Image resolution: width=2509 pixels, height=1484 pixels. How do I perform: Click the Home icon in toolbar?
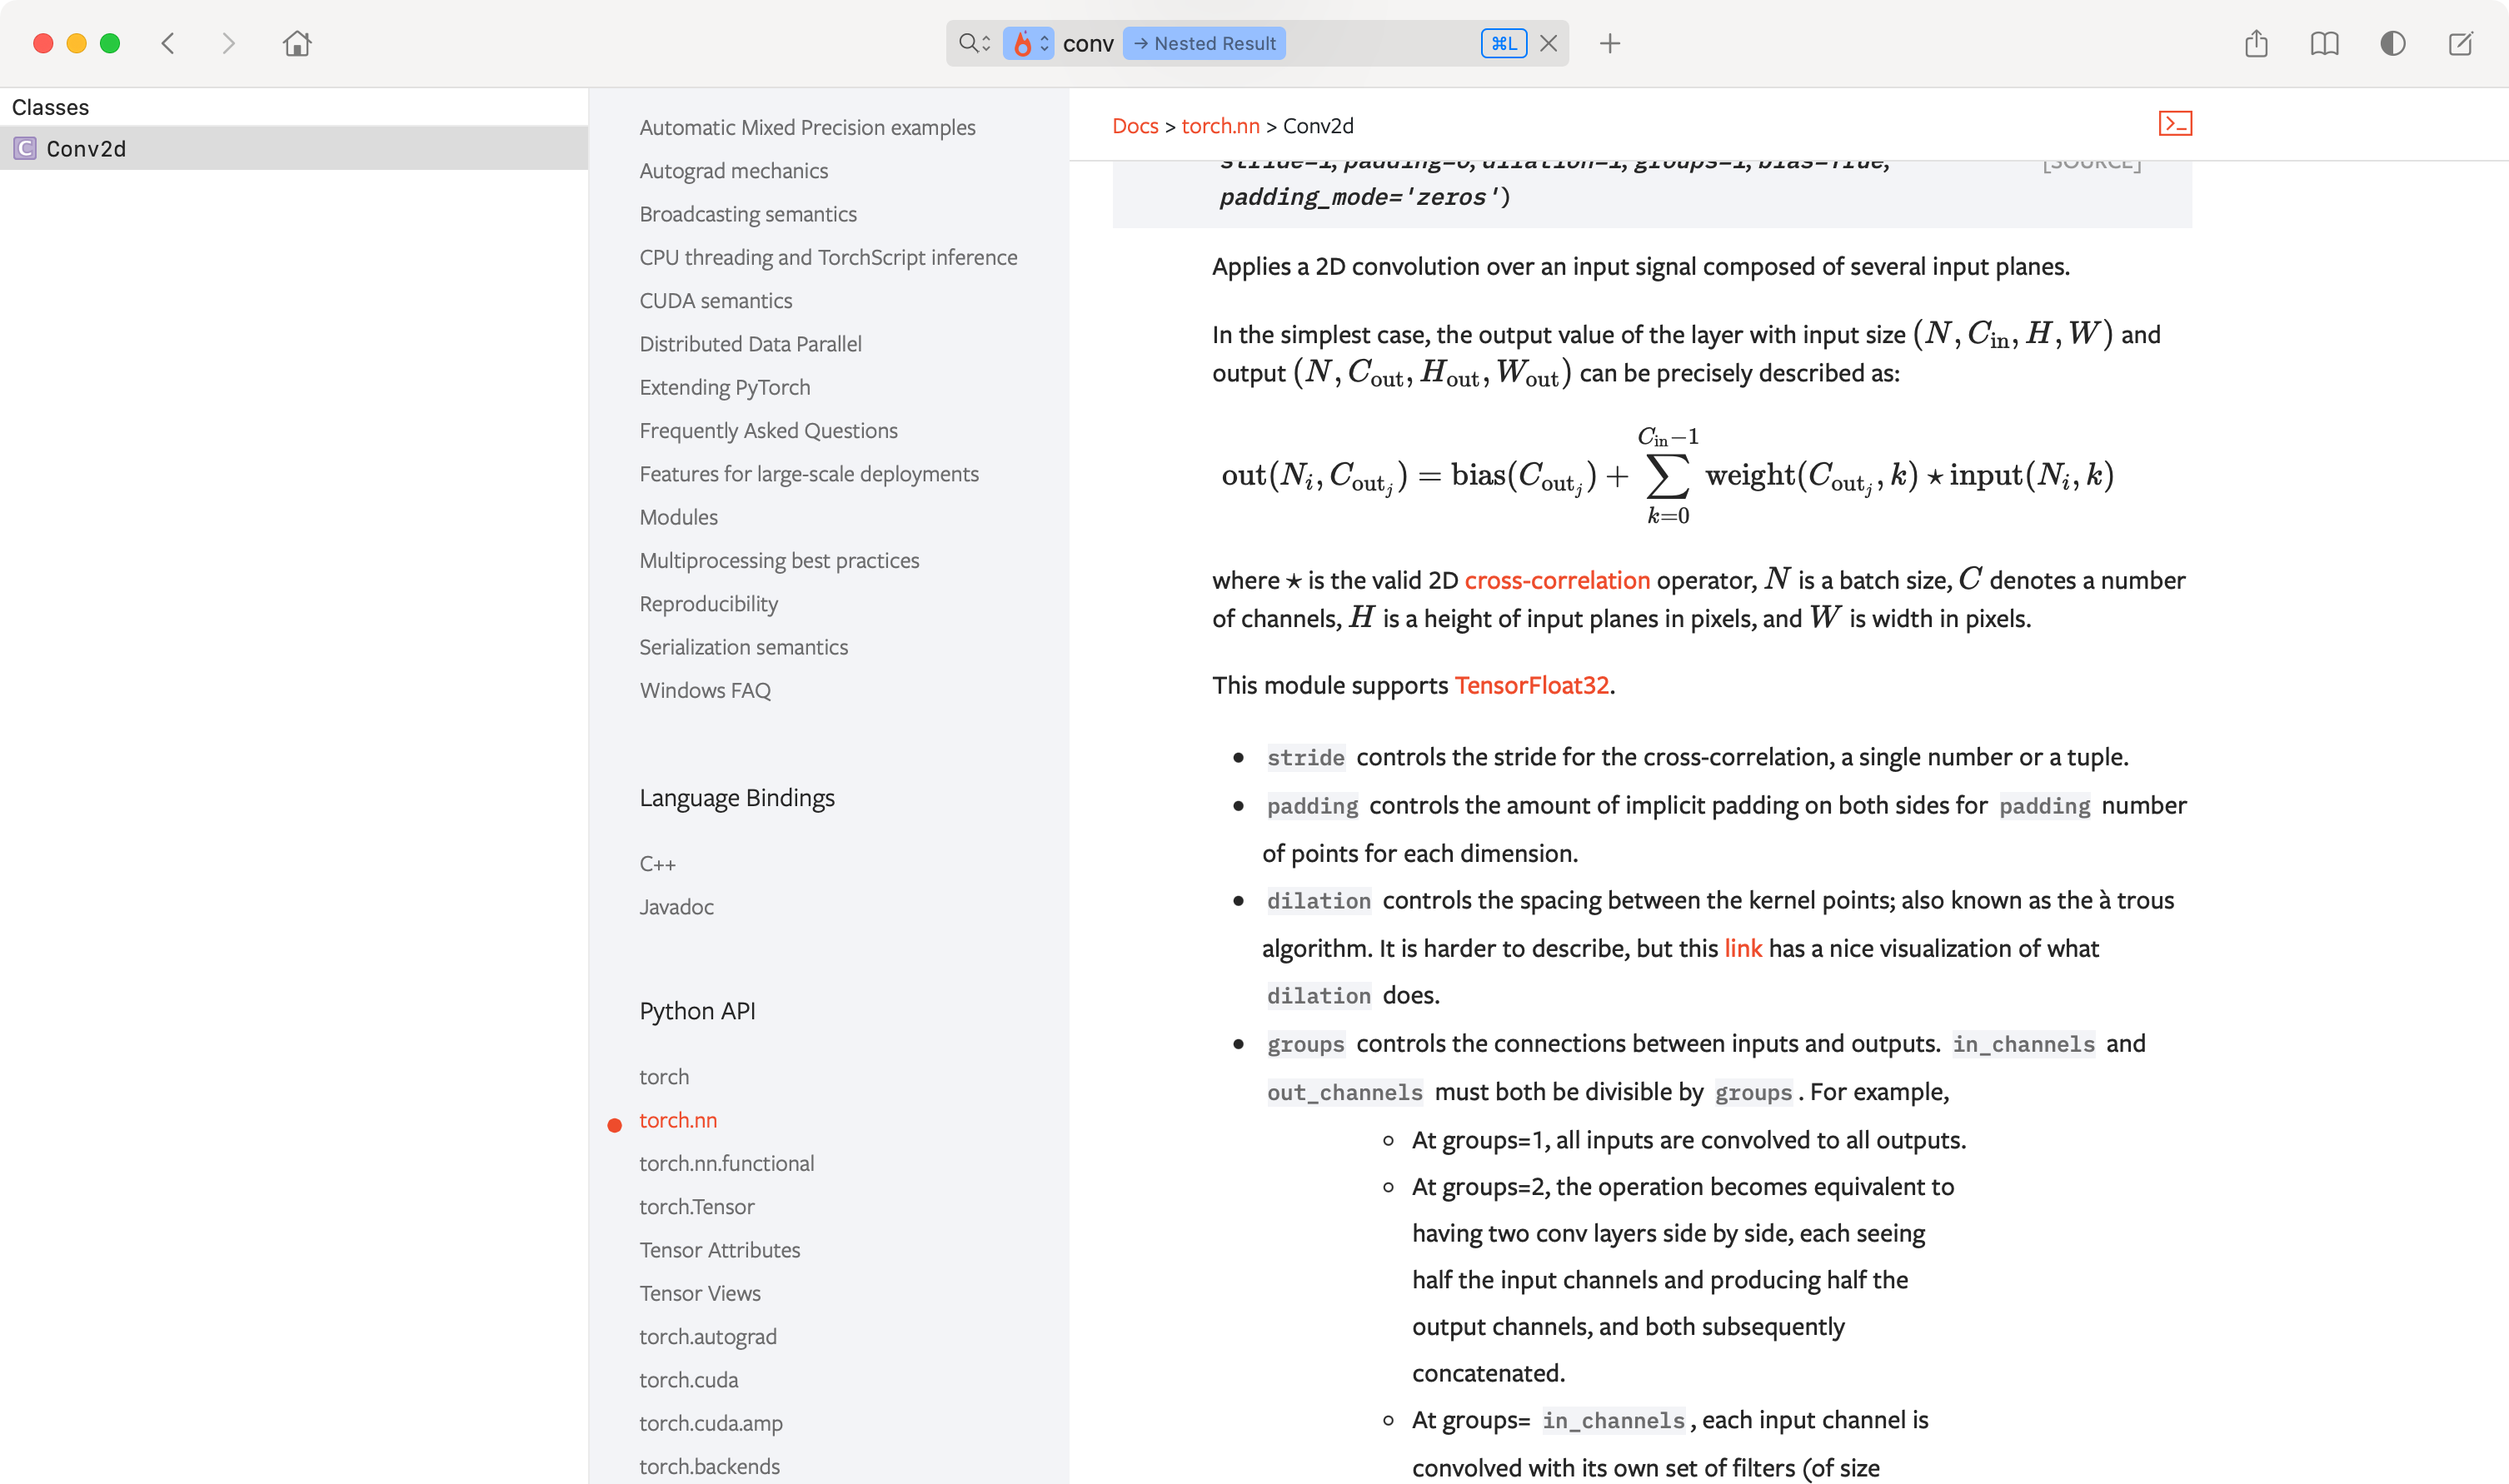click(297, 43)
